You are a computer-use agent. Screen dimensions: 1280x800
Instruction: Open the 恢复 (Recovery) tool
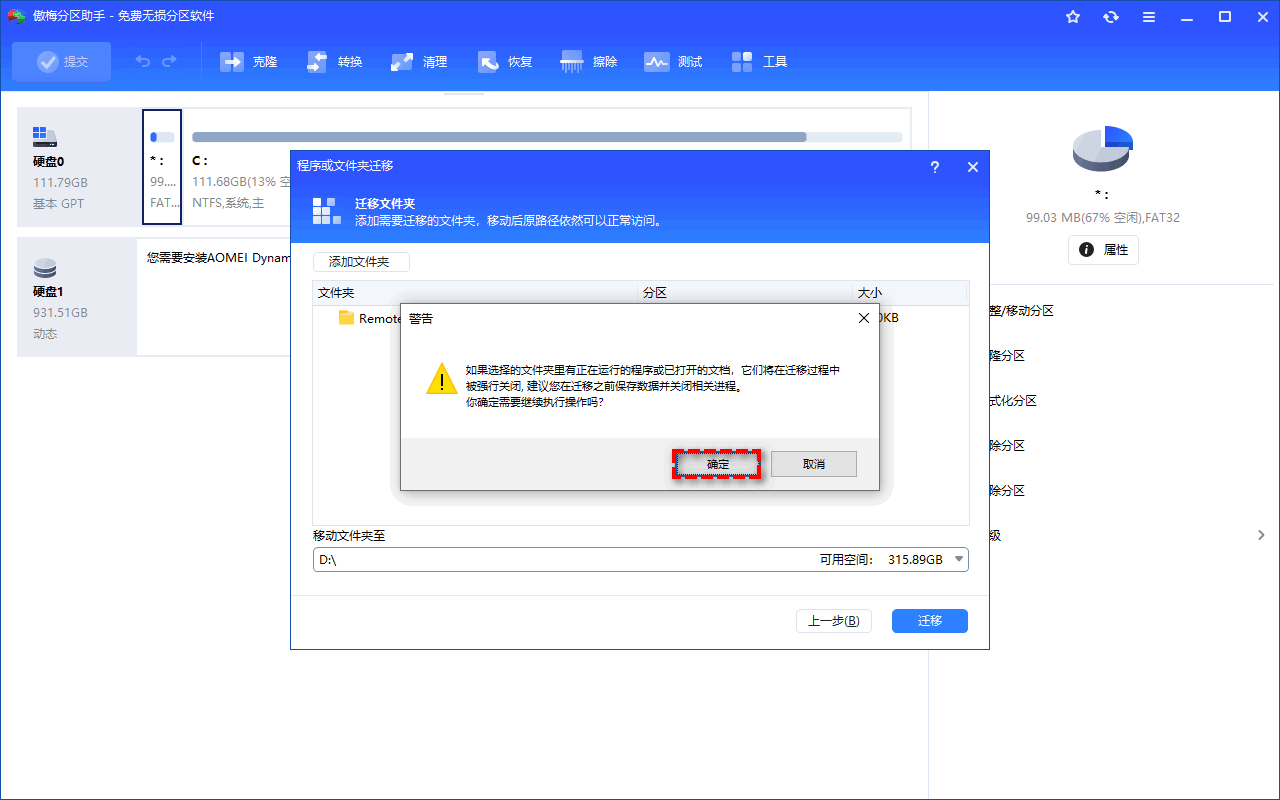tap(504, 61)
